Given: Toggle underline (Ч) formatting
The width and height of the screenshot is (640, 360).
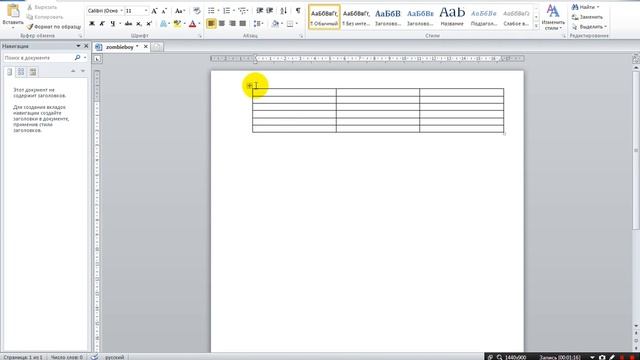Looking at the screenshot, I should tap(113, 24).
